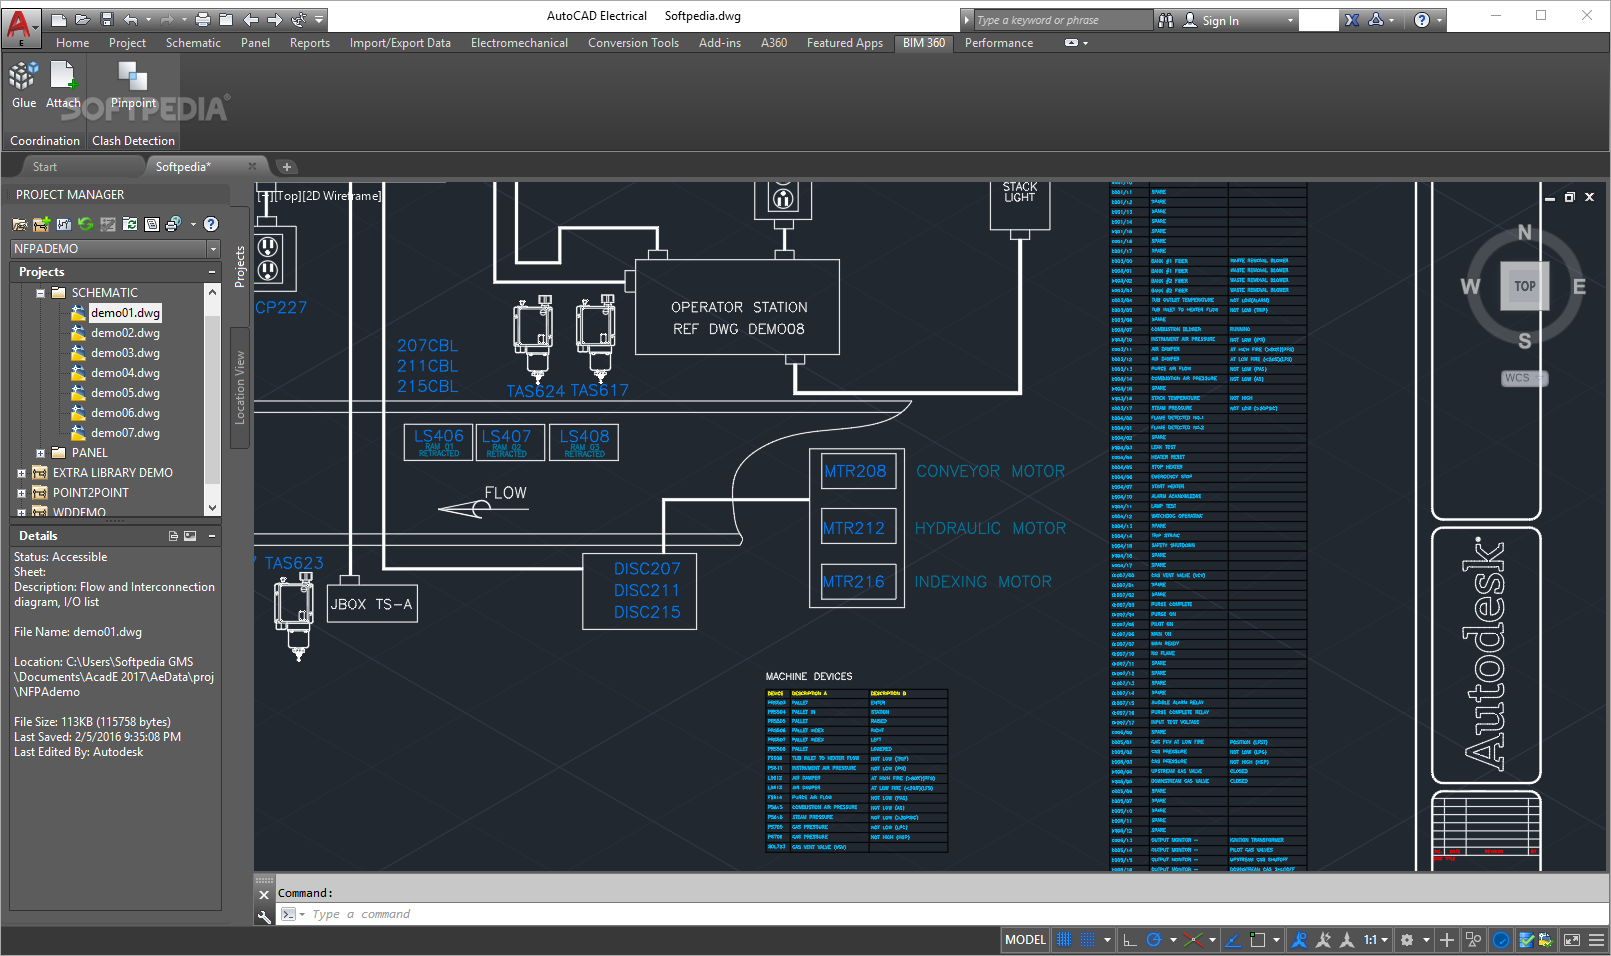
Task: Go to the next project drawing
Action: (275, 20)
